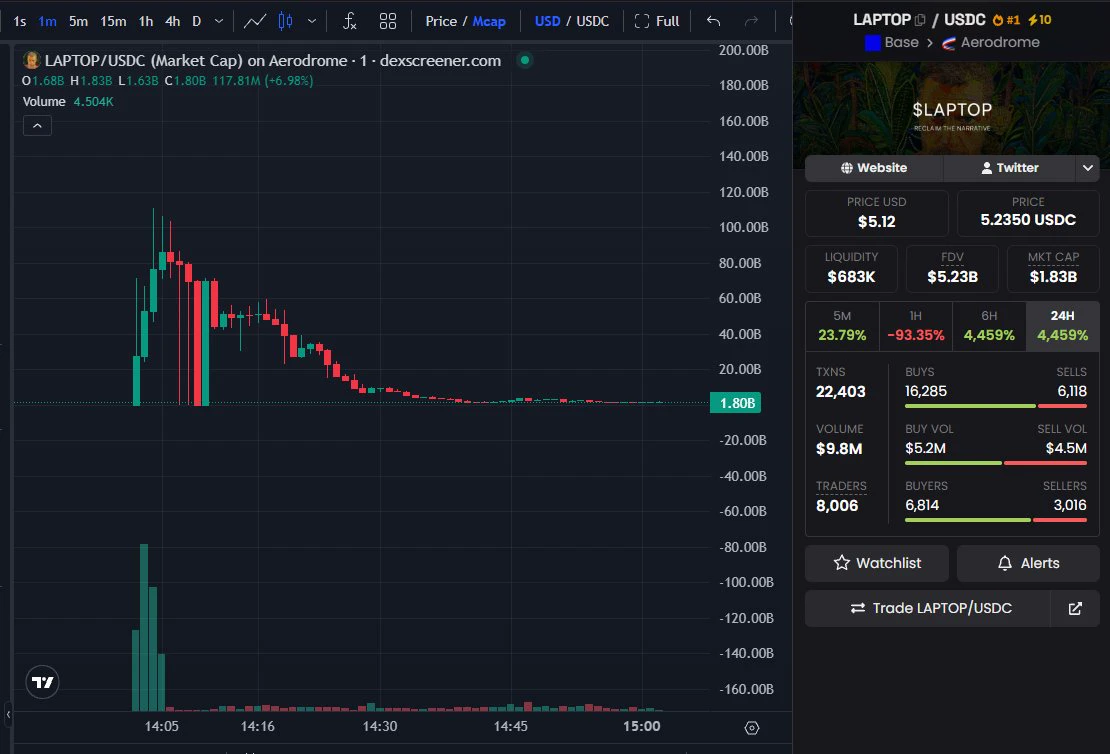Select the 5M change tab
This screenshot has width=1110, height=754.
(x=842, y=326)
